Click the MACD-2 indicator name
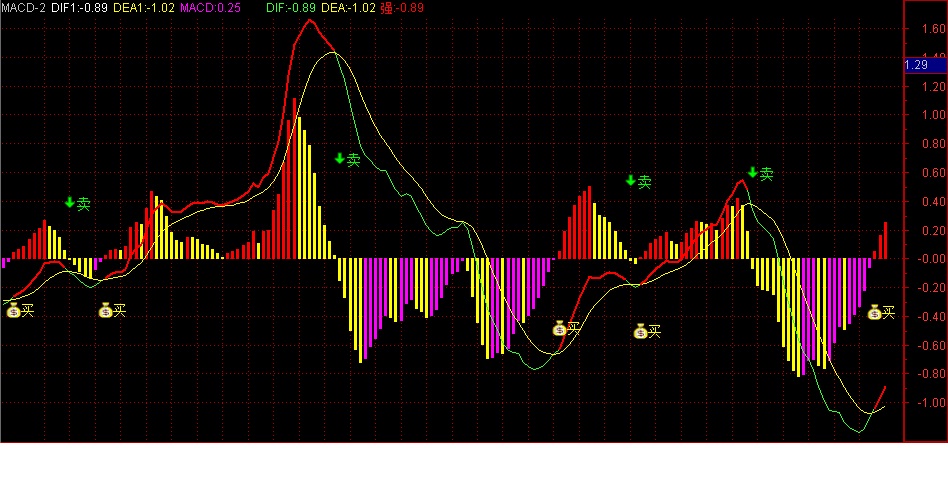Image resolution: width=948 pixels, height=480 pixels. pos(24,8)
